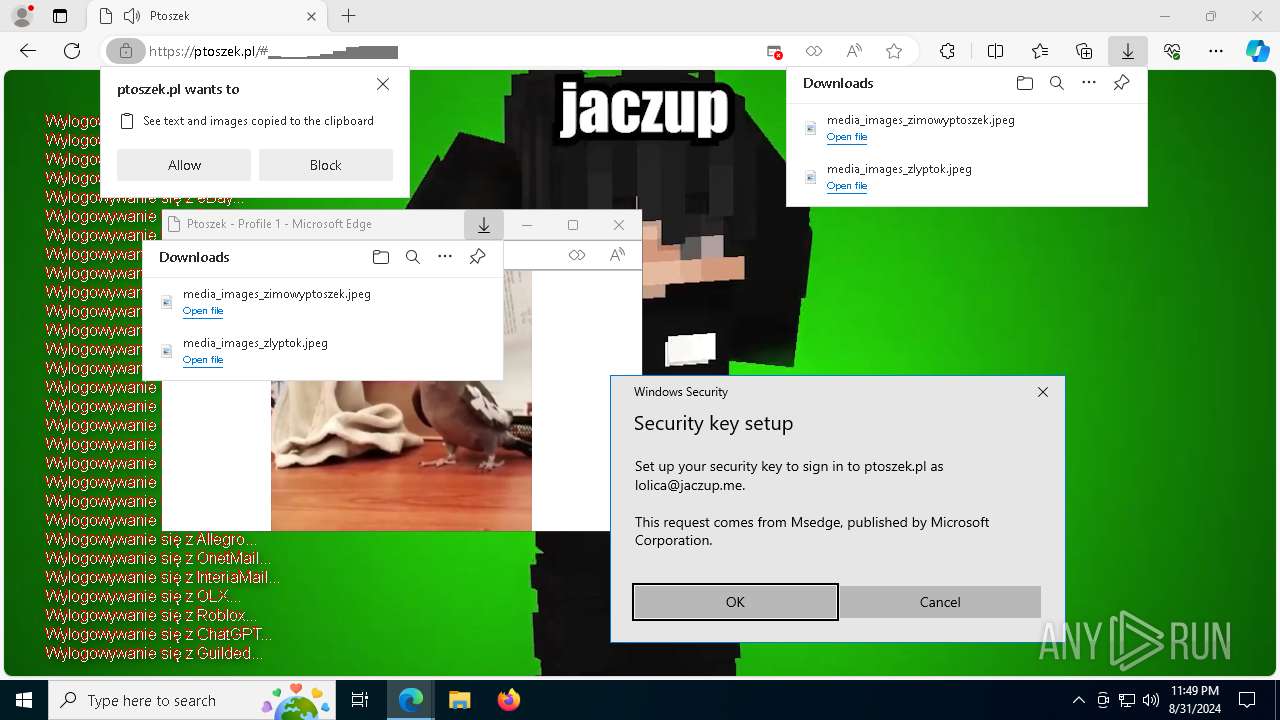
Task: Open the notification center icon
Action: point(1247,700)
